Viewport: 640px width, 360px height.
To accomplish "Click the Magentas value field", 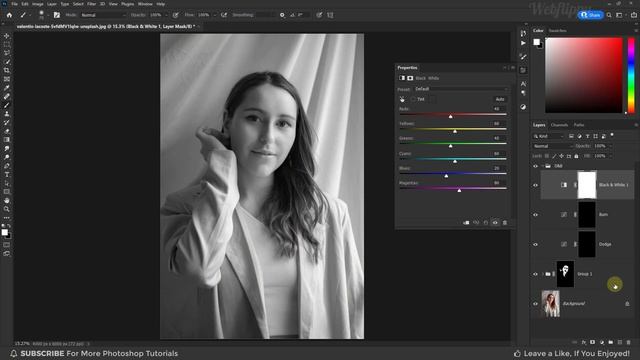I will click(x=498, y=183).
